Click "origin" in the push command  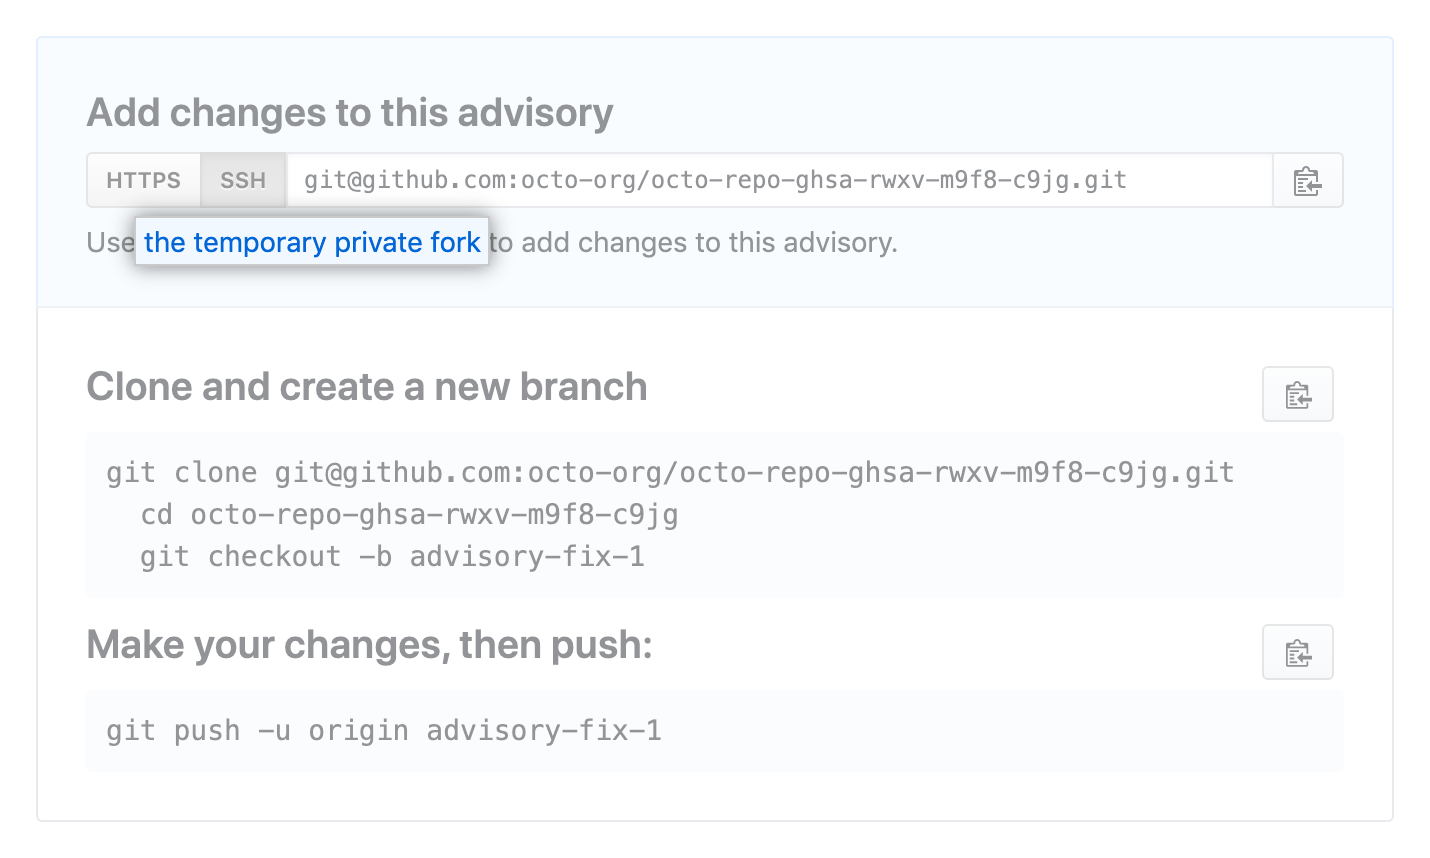(x=358, y=731)
